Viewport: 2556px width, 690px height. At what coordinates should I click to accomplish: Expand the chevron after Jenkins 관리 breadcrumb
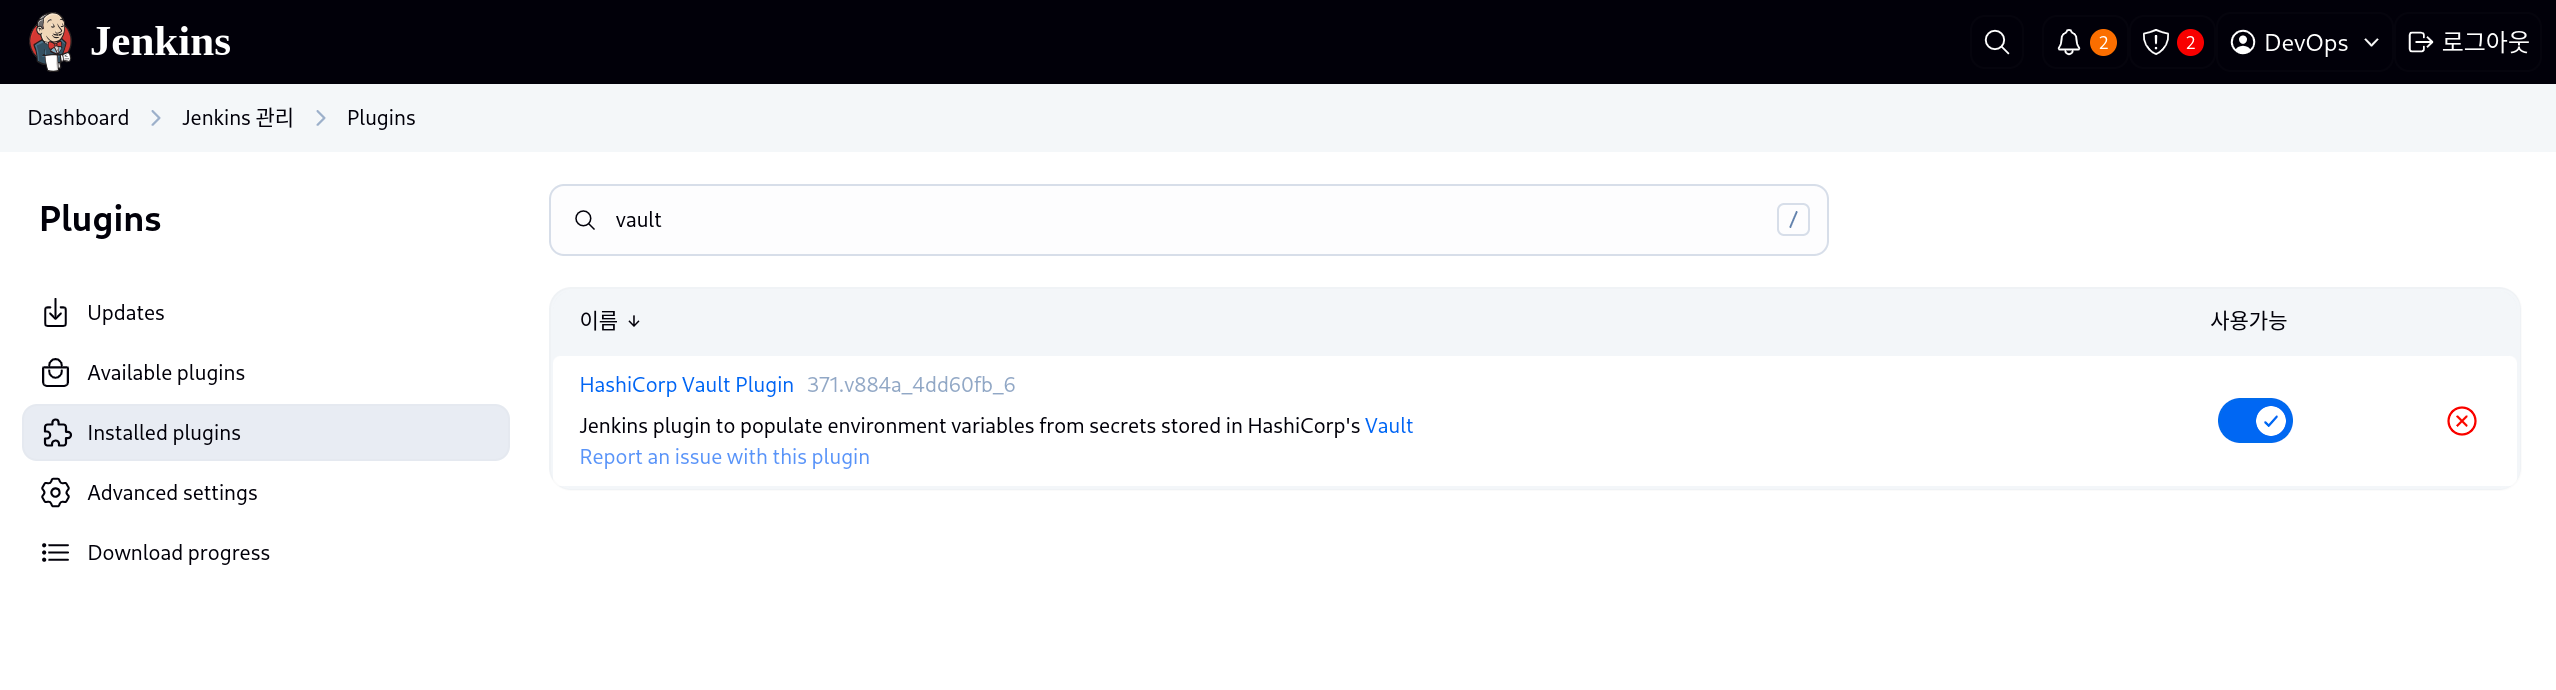pyautogui.click(x=321, y=118)
